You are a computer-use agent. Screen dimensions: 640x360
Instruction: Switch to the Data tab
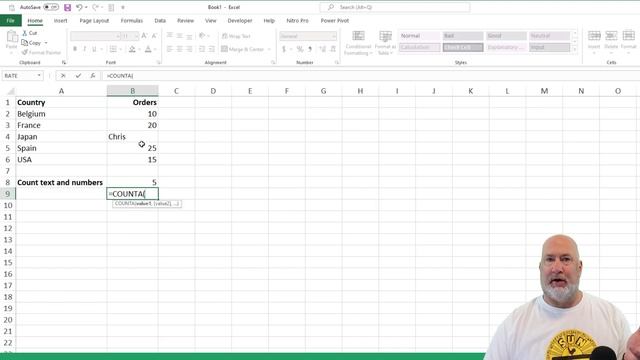tap(160, 20)
